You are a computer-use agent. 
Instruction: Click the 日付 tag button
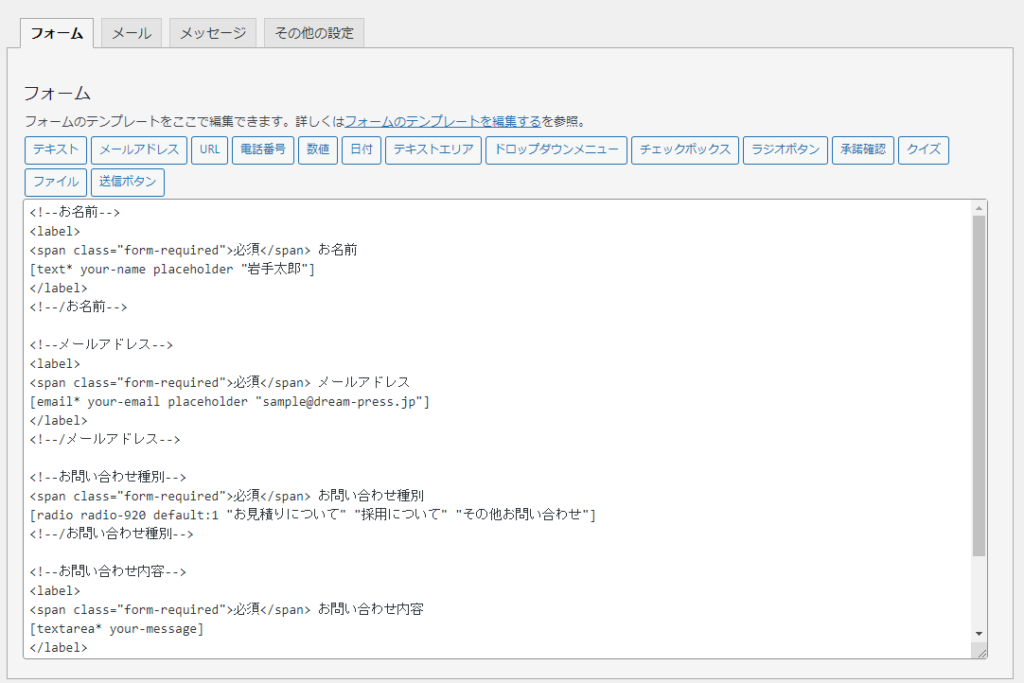point(361,151)
